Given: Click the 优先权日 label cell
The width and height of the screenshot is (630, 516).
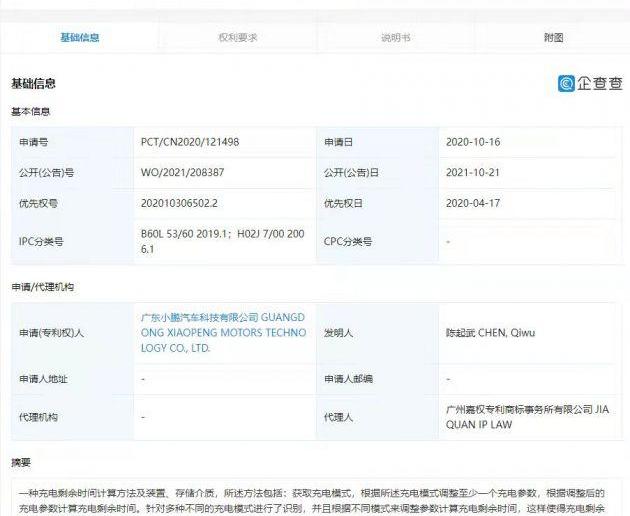Looking at the screenshot, I should [x=377, y=203].
